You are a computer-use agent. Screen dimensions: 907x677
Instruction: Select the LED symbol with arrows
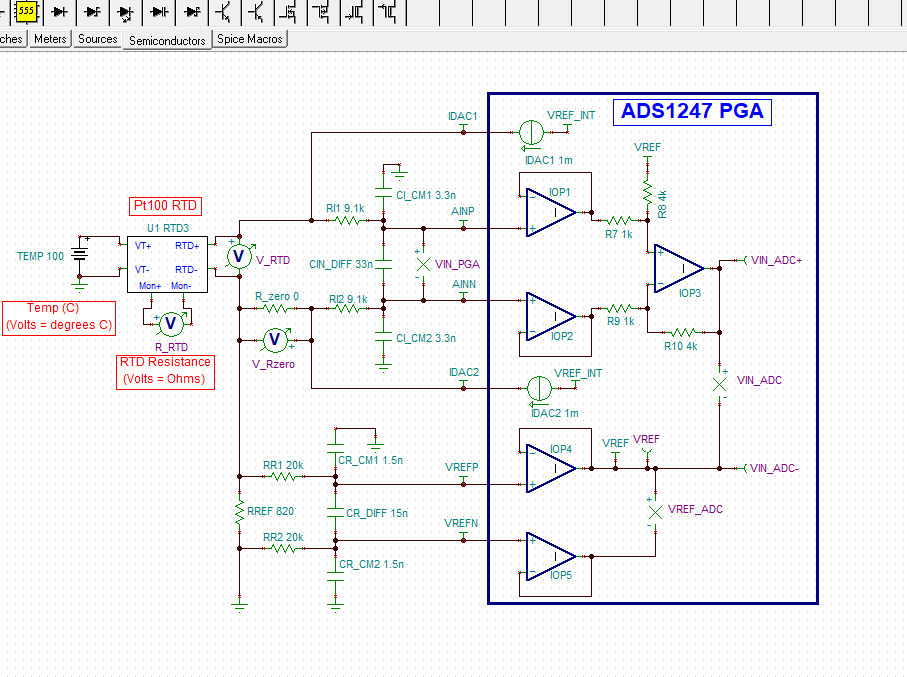point(126,12)
